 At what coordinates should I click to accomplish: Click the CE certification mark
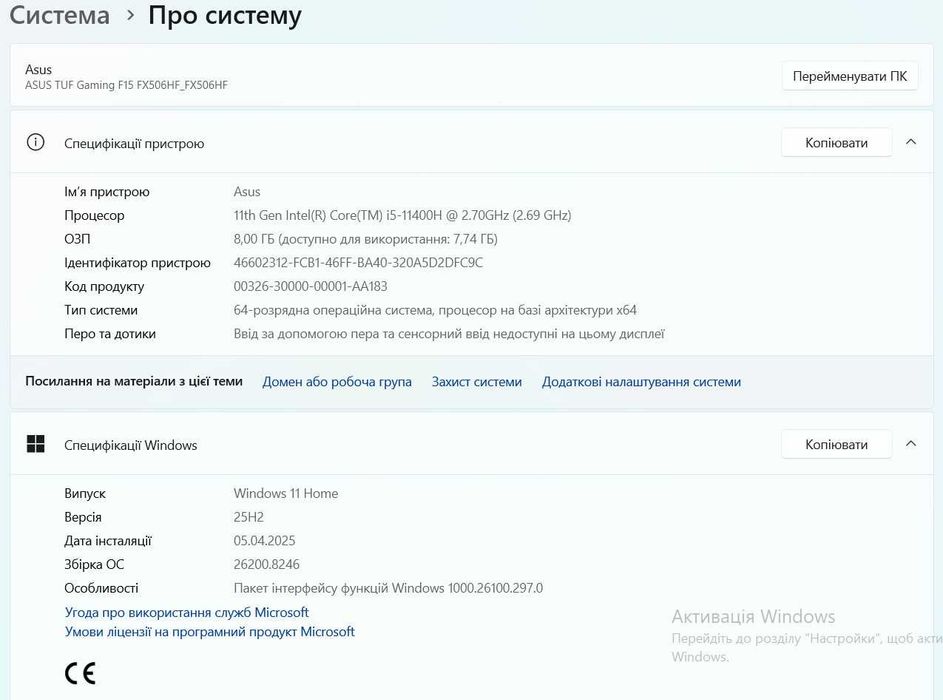point(80,673)
